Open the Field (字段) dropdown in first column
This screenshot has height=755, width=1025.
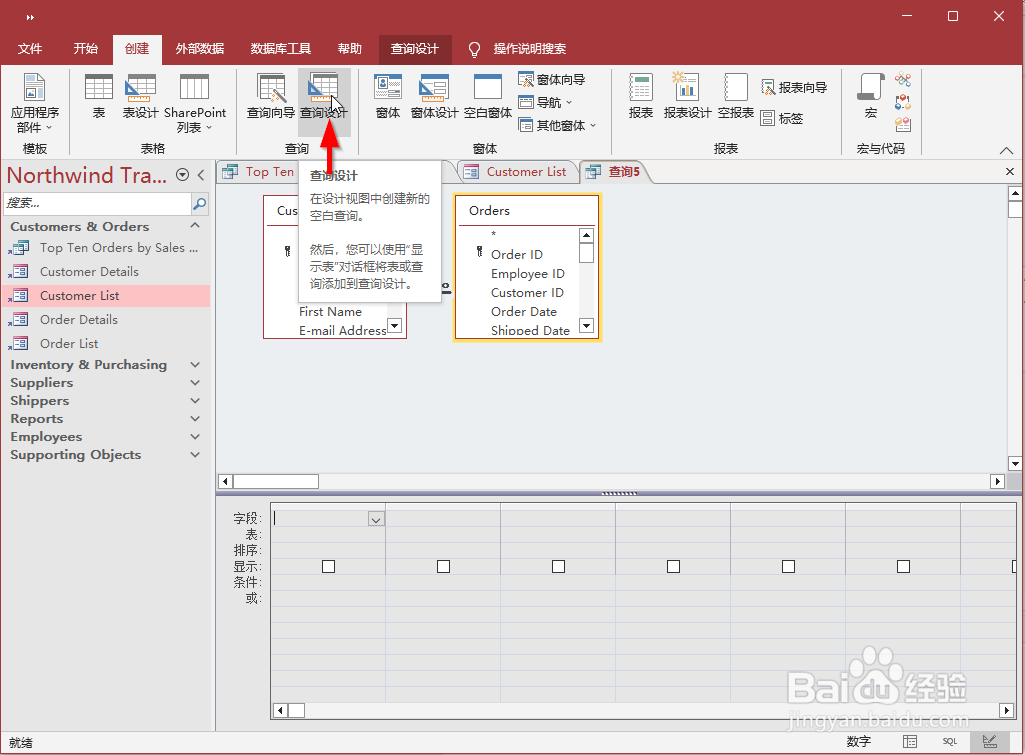pos(376,519)
